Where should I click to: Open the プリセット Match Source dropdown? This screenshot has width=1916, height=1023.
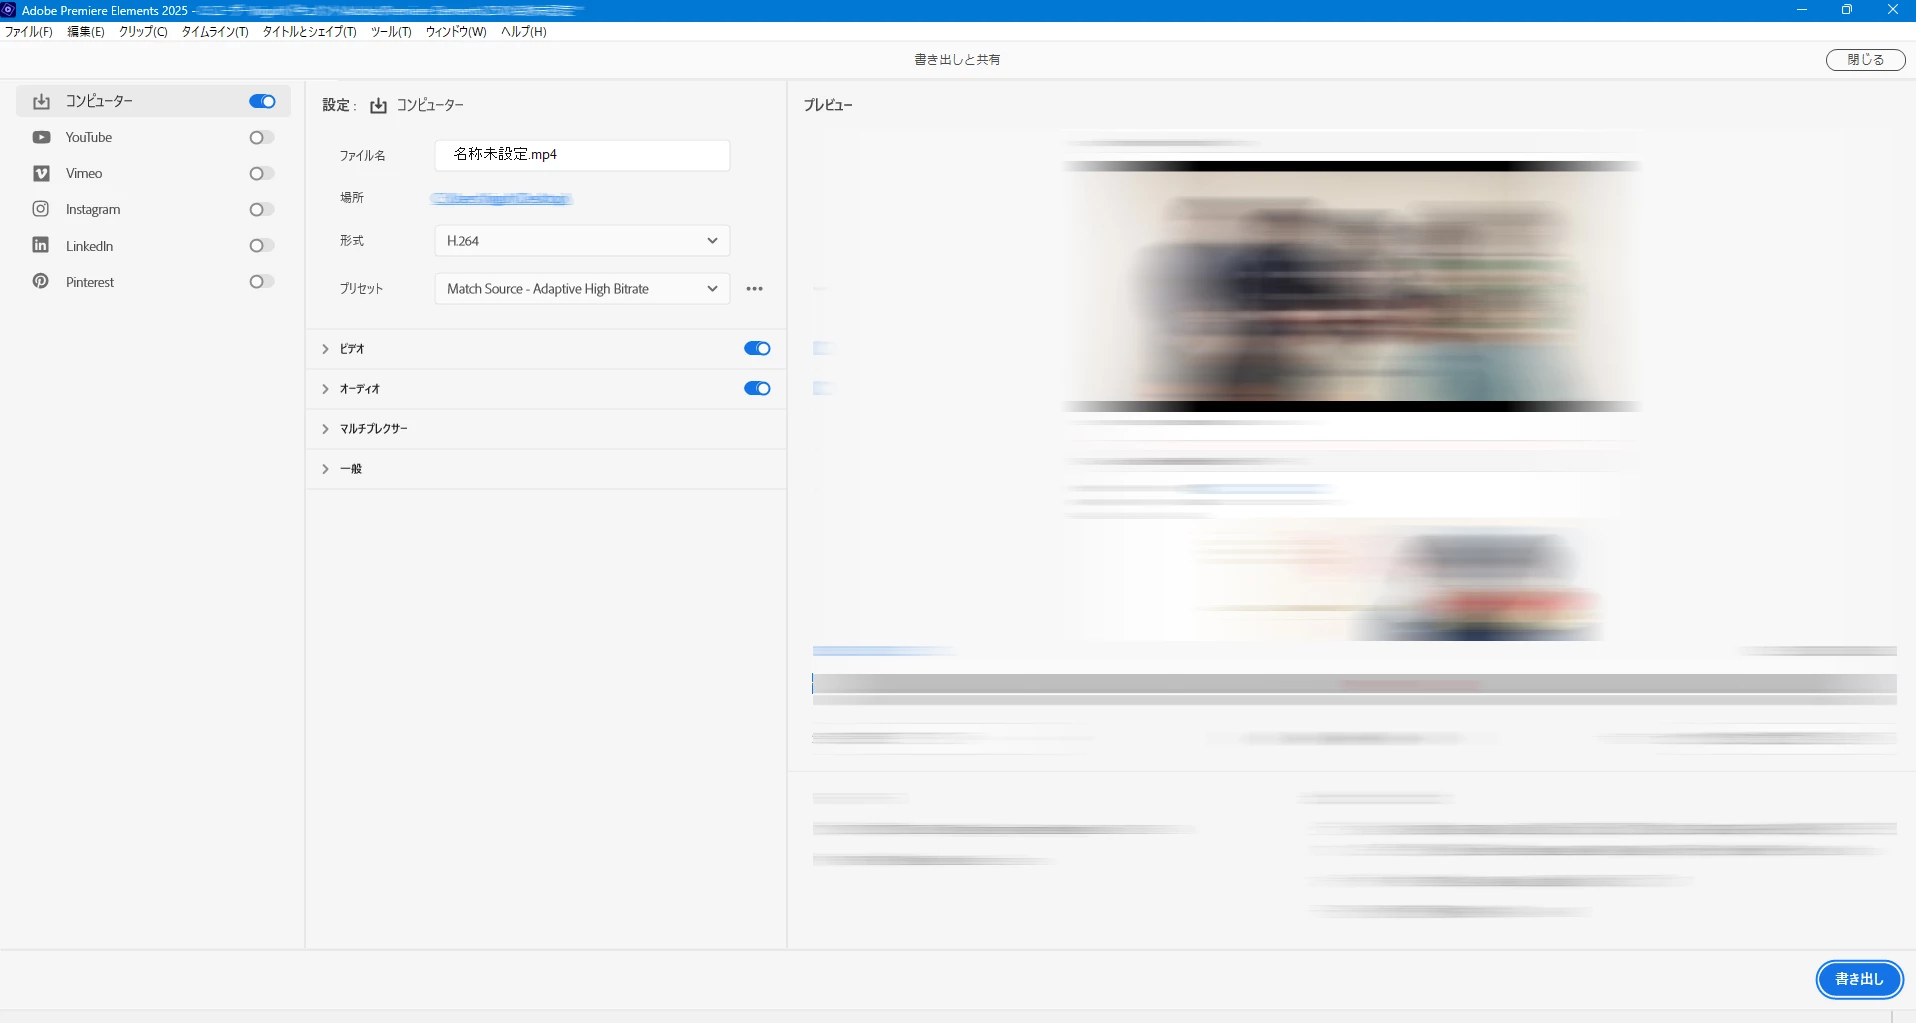point(582,289)
